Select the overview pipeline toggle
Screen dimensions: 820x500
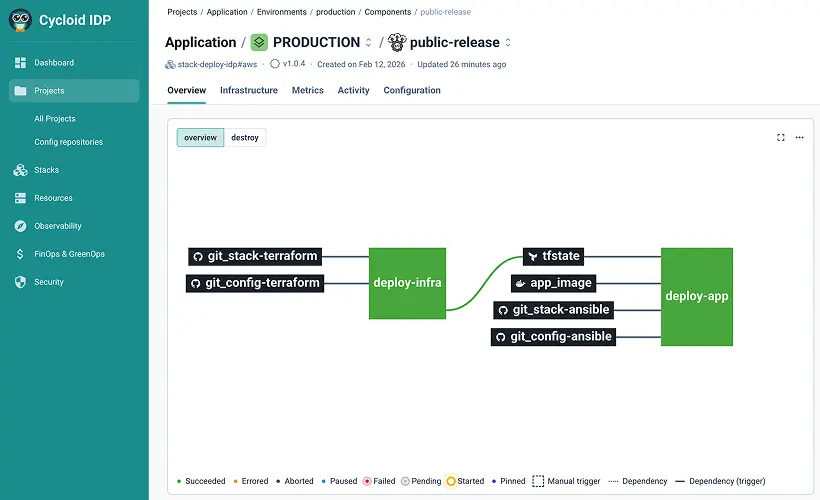point(200,138)
